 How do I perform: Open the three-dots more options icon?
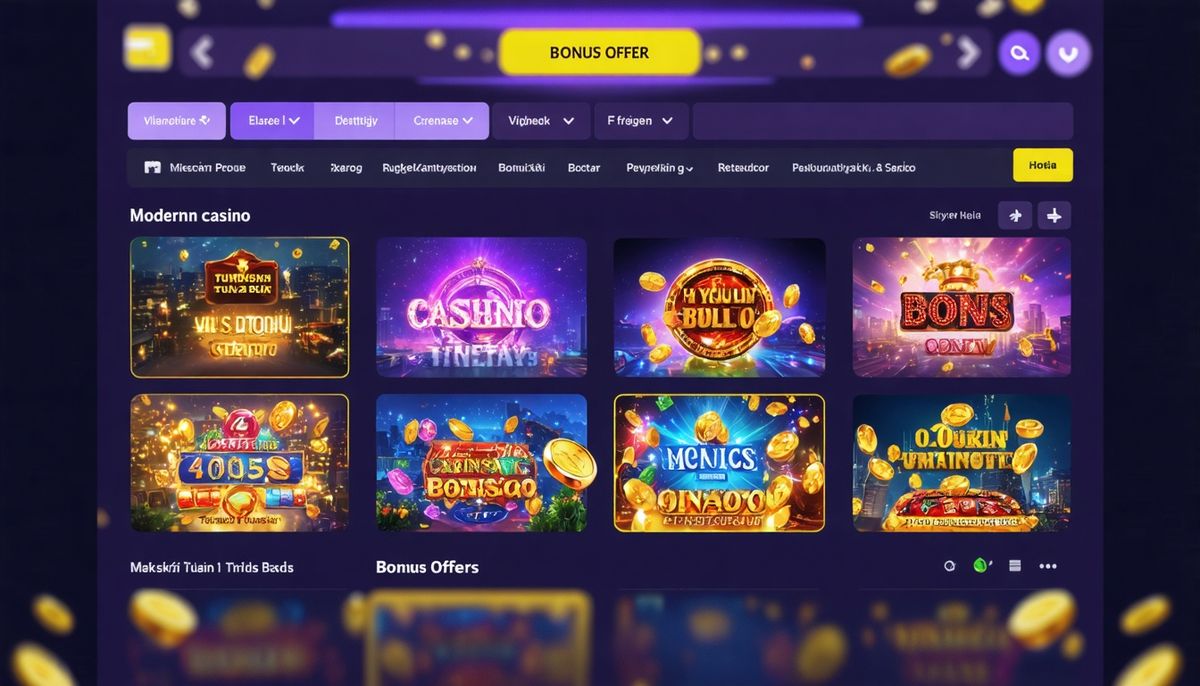coord(1048,566)
